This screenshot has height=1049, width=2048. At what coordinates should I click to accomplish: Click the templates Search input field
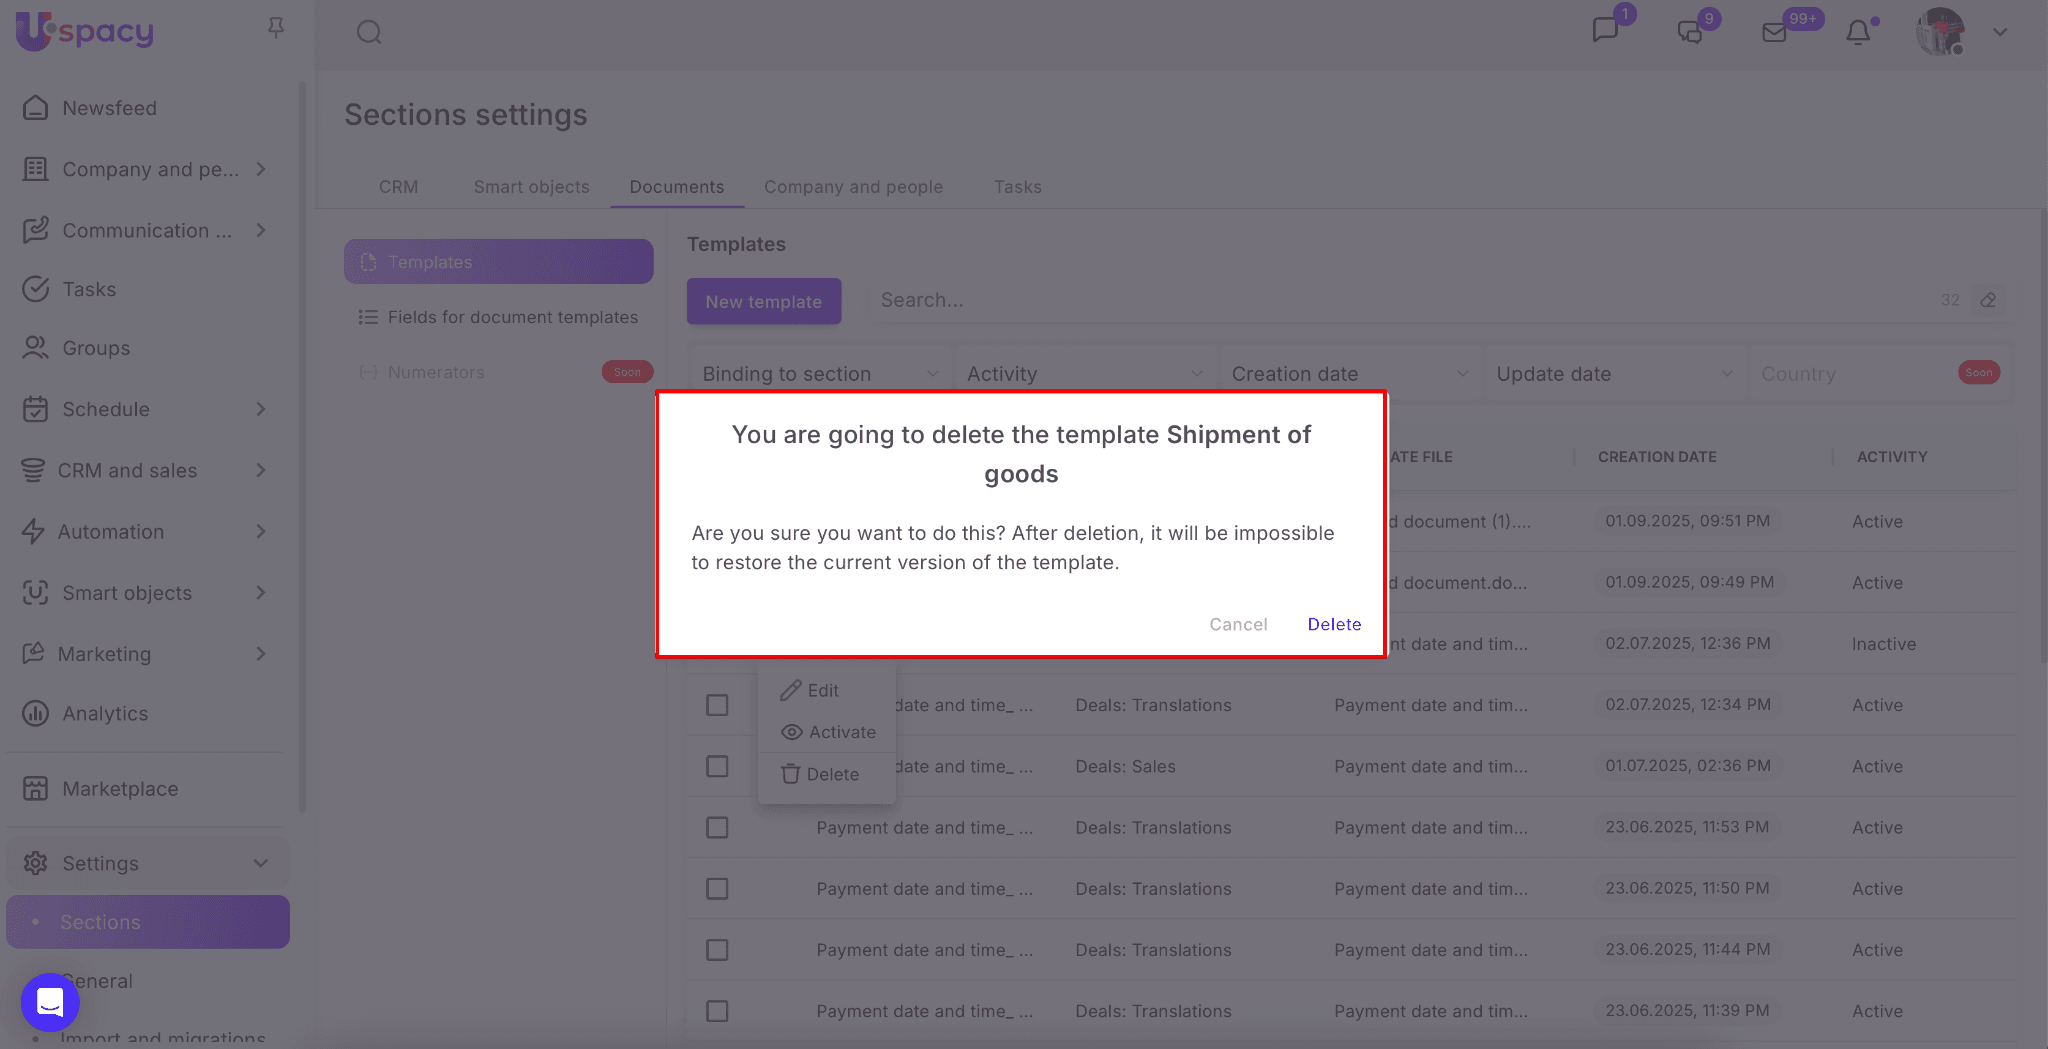click(x=1400, y=300)
